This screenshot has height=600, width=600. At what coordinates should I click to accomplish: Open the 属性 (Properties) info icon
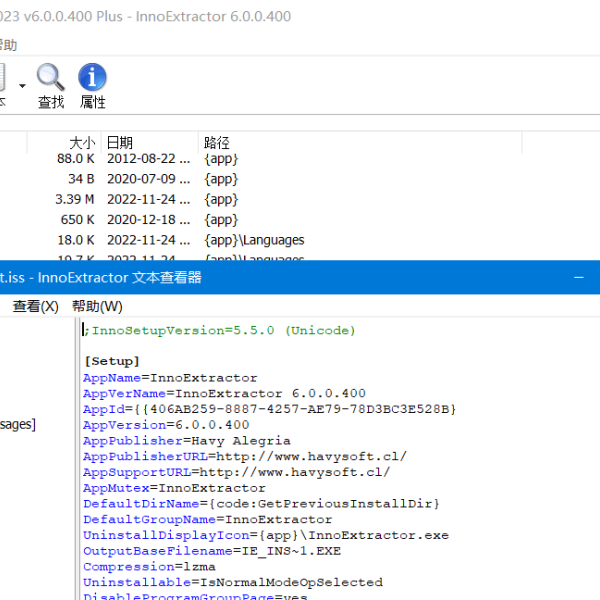[x=92, y=86]
